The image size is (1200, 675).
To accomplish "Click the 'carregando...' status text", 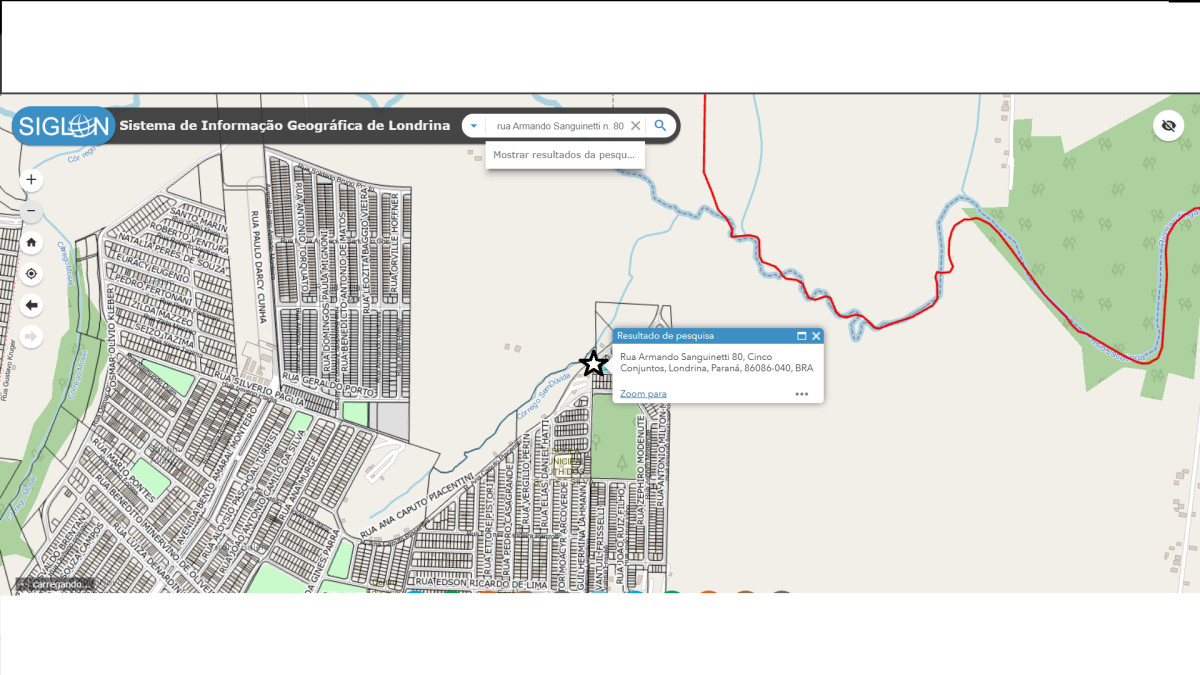I will pyautogui.click(x=62, y=584).
